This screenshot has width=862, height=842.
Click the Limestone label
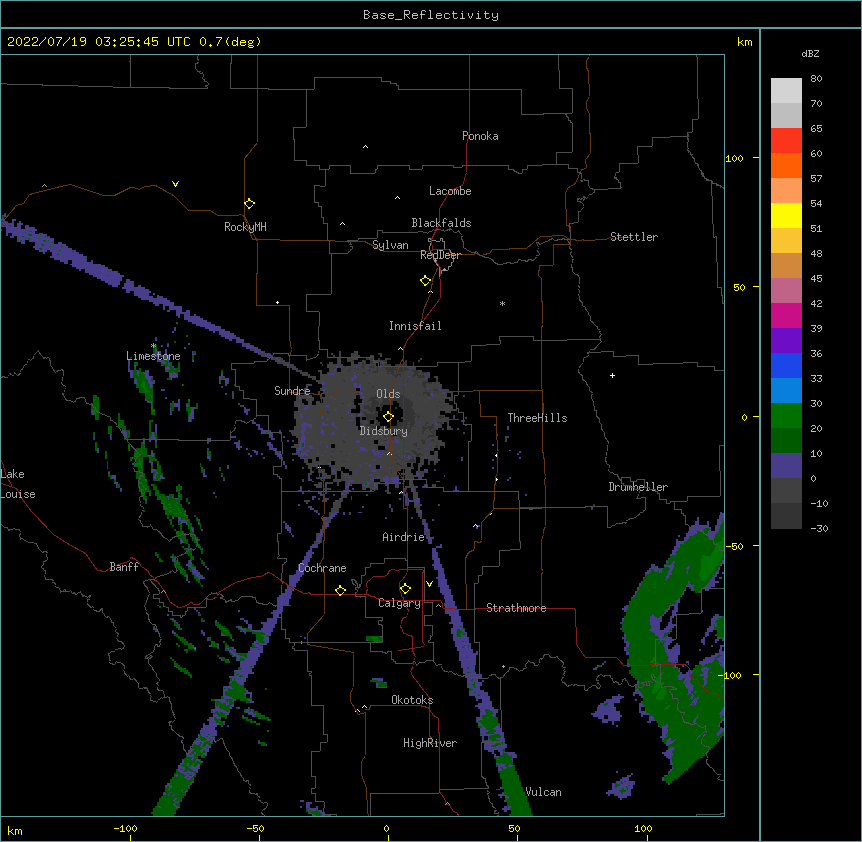point(153,356)
